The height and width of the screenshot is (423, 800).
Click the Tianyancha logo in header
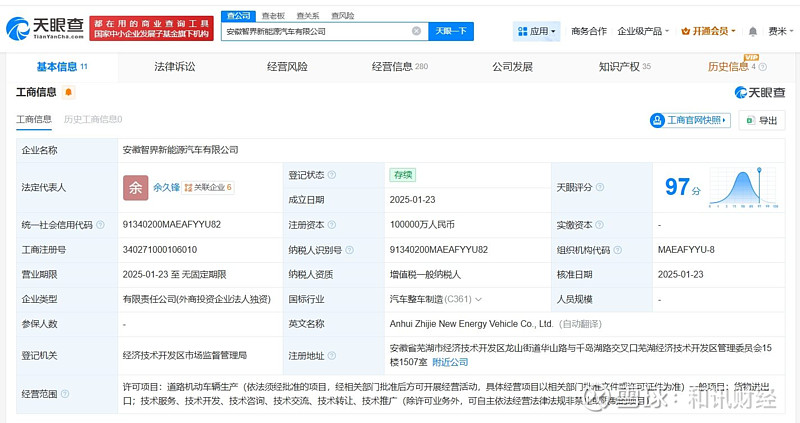point(44,26)
